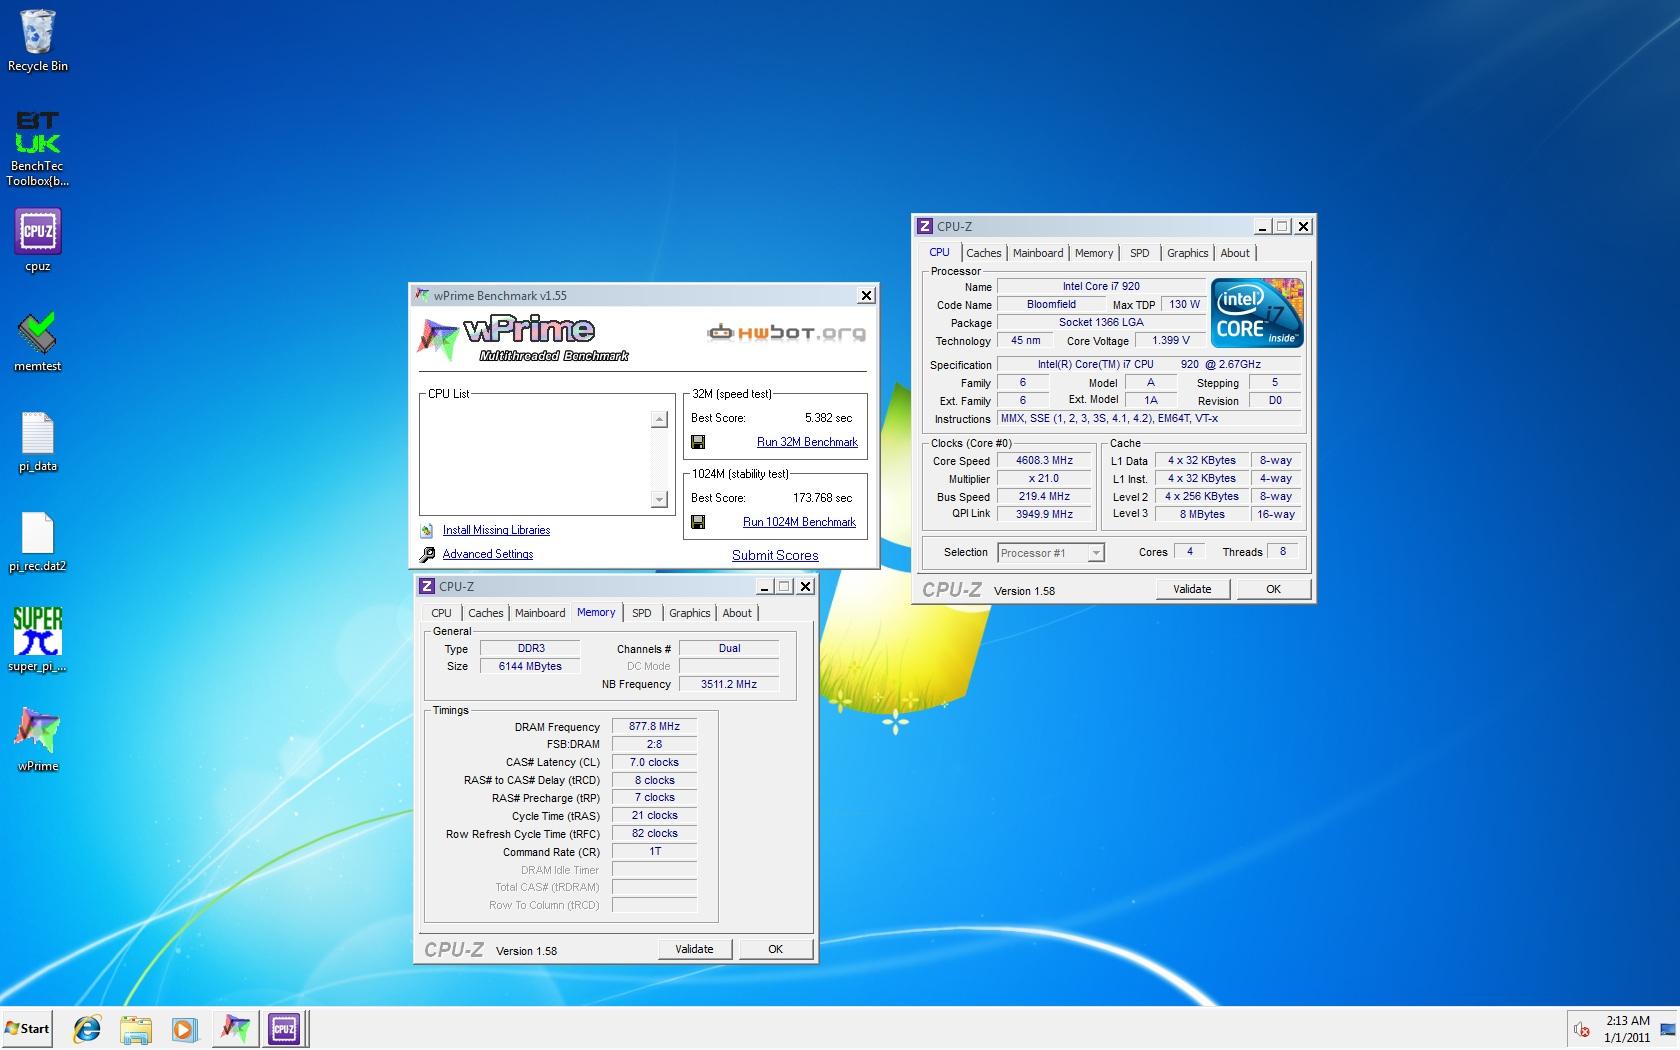
Task: Switch to Memory tab in the CPU-Z CPU window
Action: [x=1094, y=254]
